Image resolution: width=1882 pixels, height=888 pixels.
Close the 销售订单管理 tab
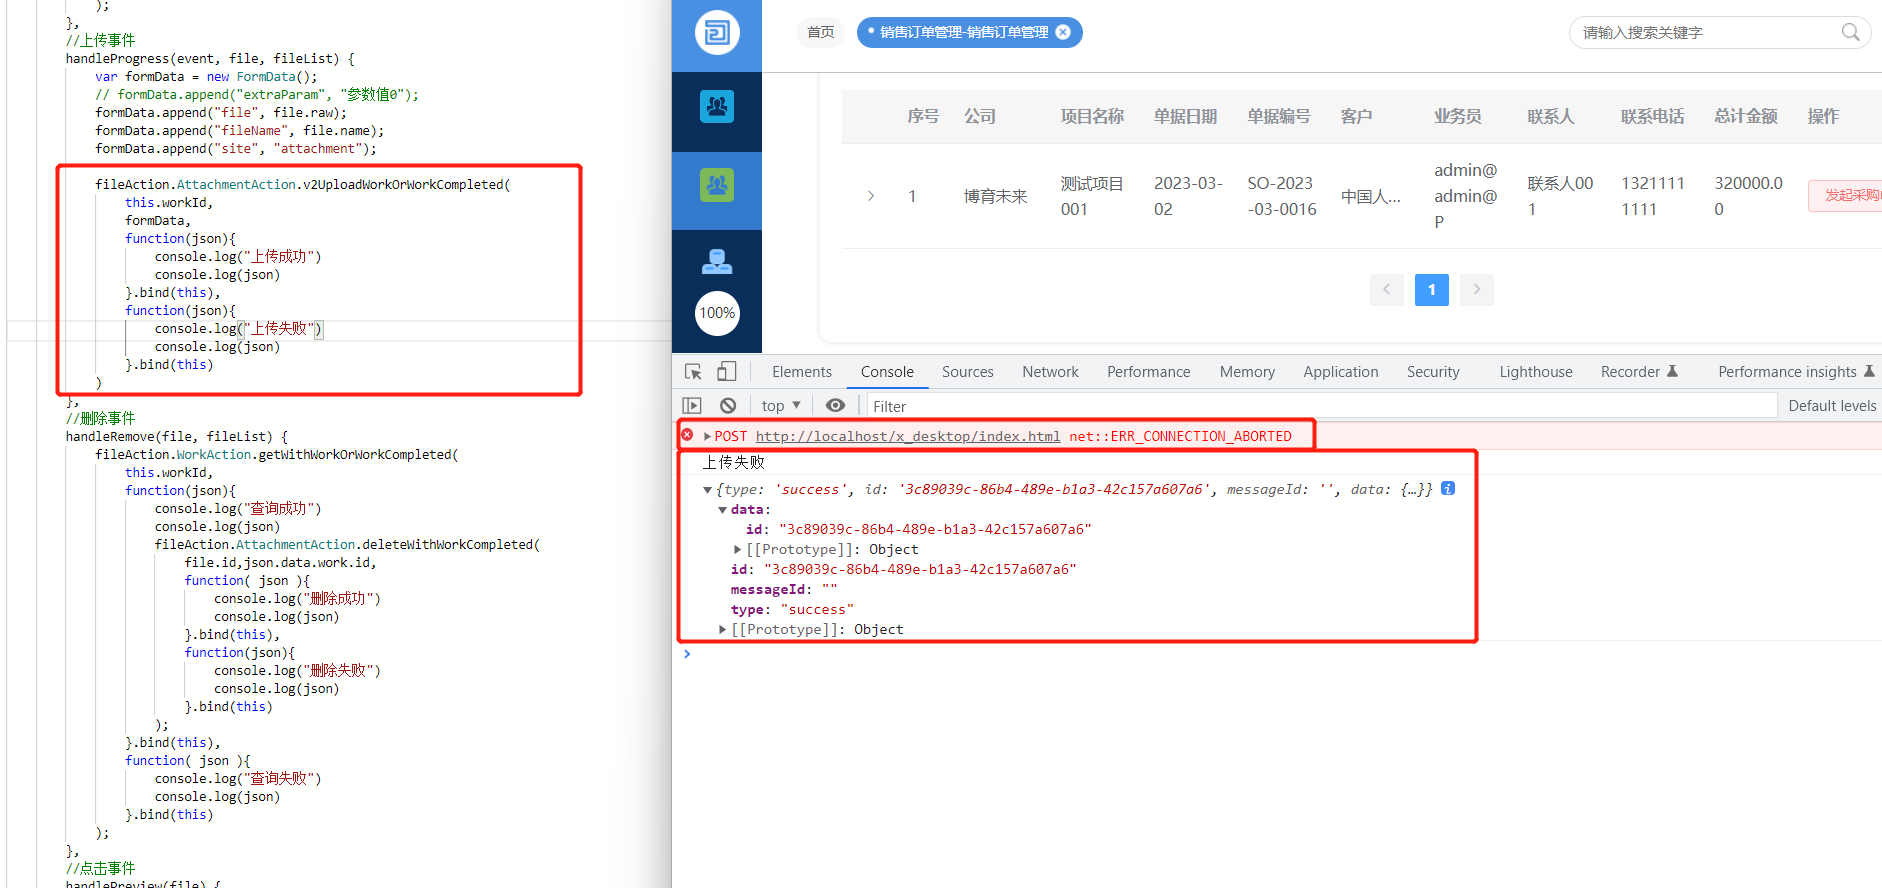[x=1063, y=32]
